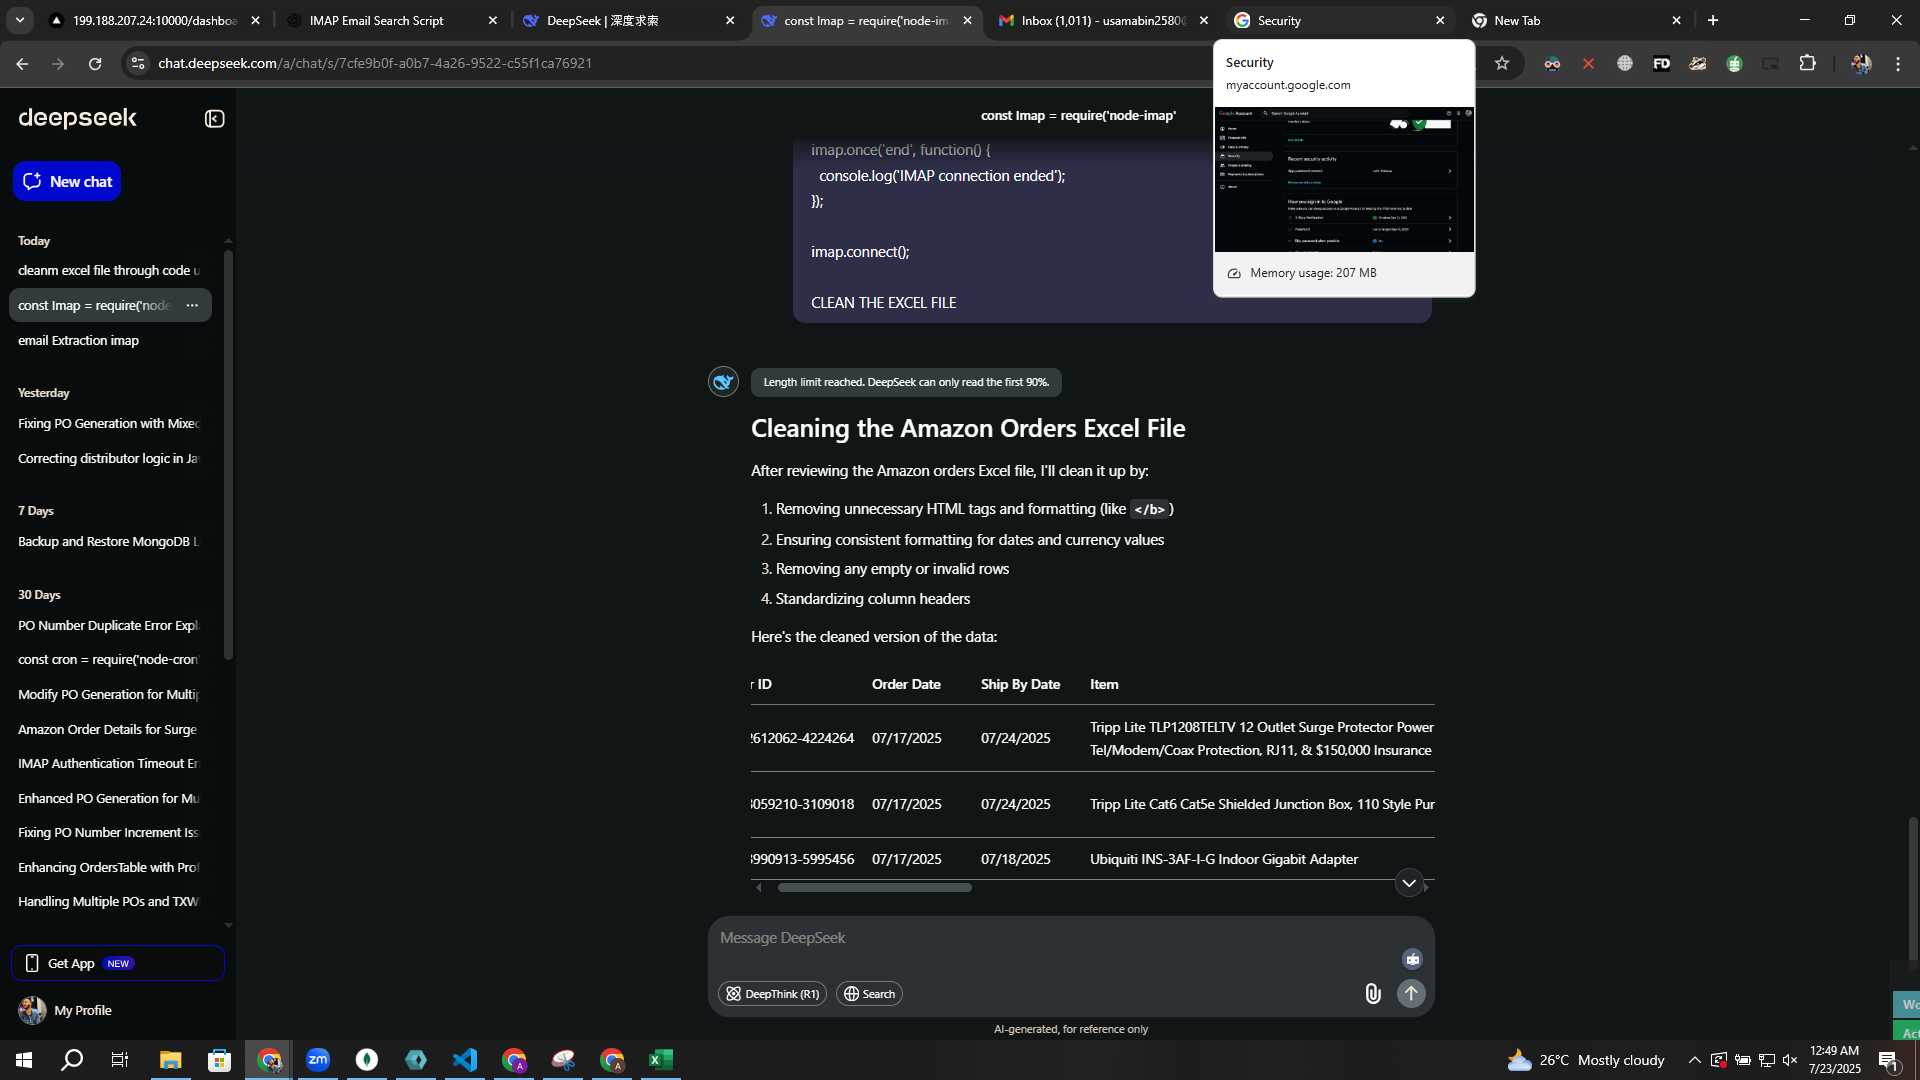Bookmark this page with the star icon
The image size is (1920, 1080).
click(x=1501, y=63)
